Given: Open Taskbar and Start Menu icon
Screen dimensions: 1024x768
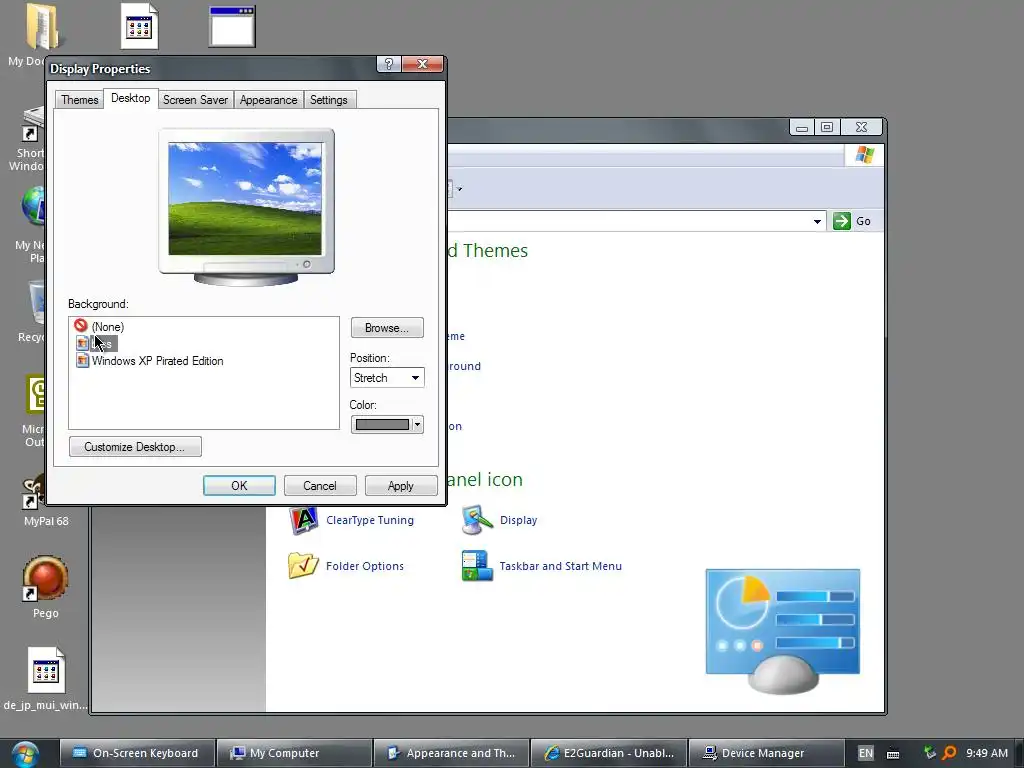Looking at the screenshot, I should (x=477, y=566).
